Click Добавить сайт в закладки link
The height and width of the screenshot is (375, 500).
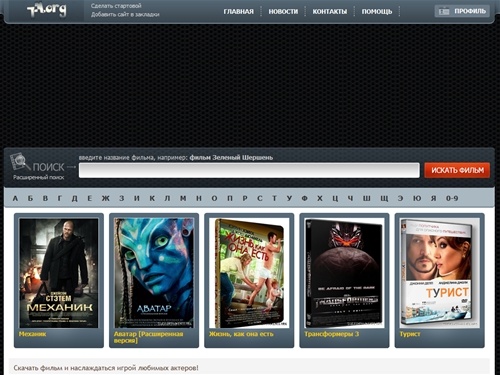coord(125,15)
